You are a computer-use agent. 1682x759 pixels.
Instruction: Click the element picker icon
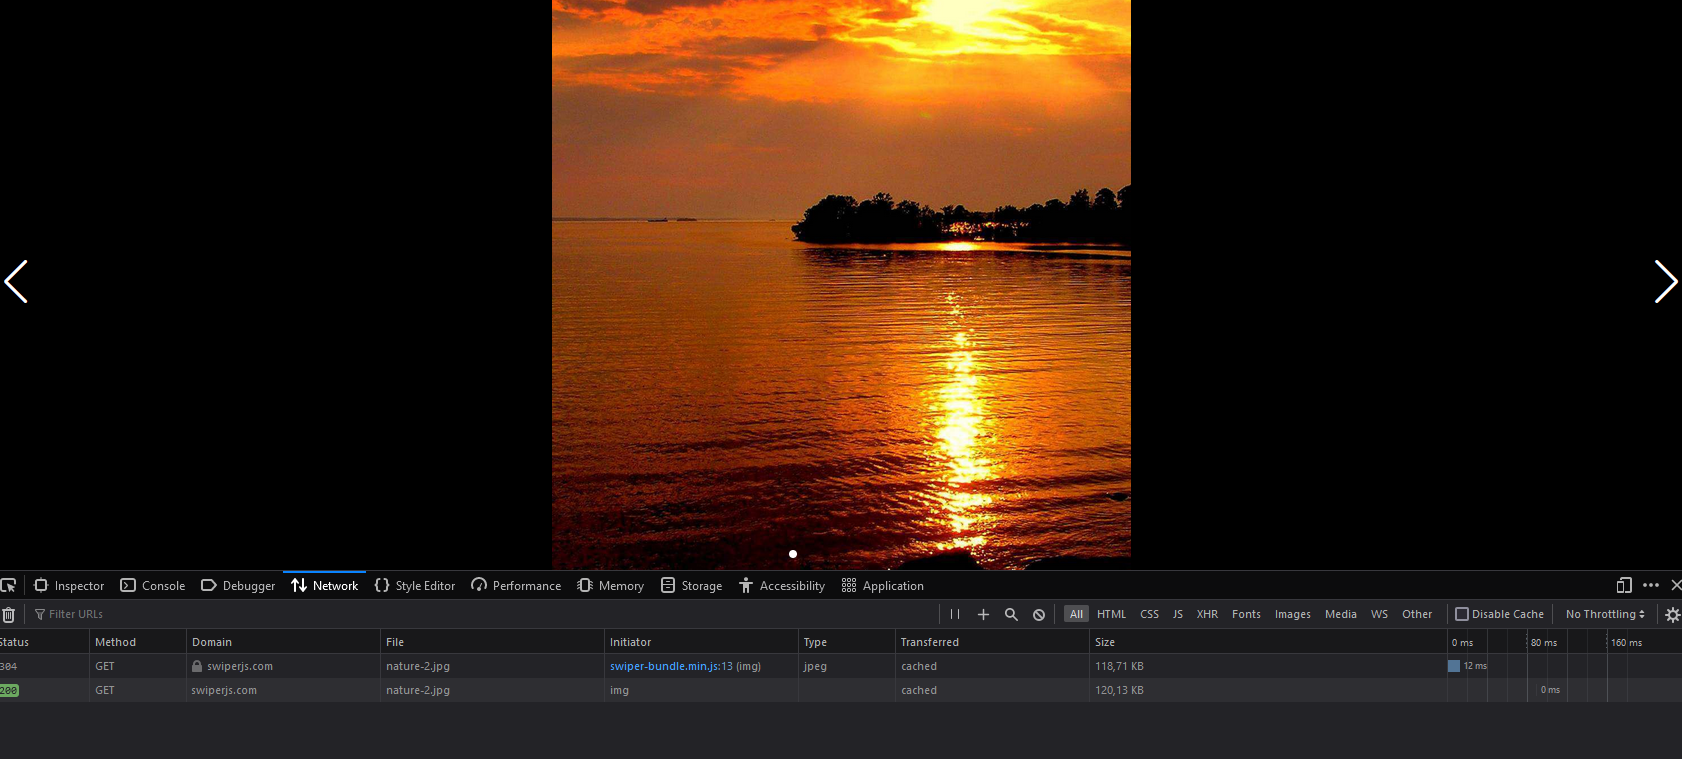[8, 586]
